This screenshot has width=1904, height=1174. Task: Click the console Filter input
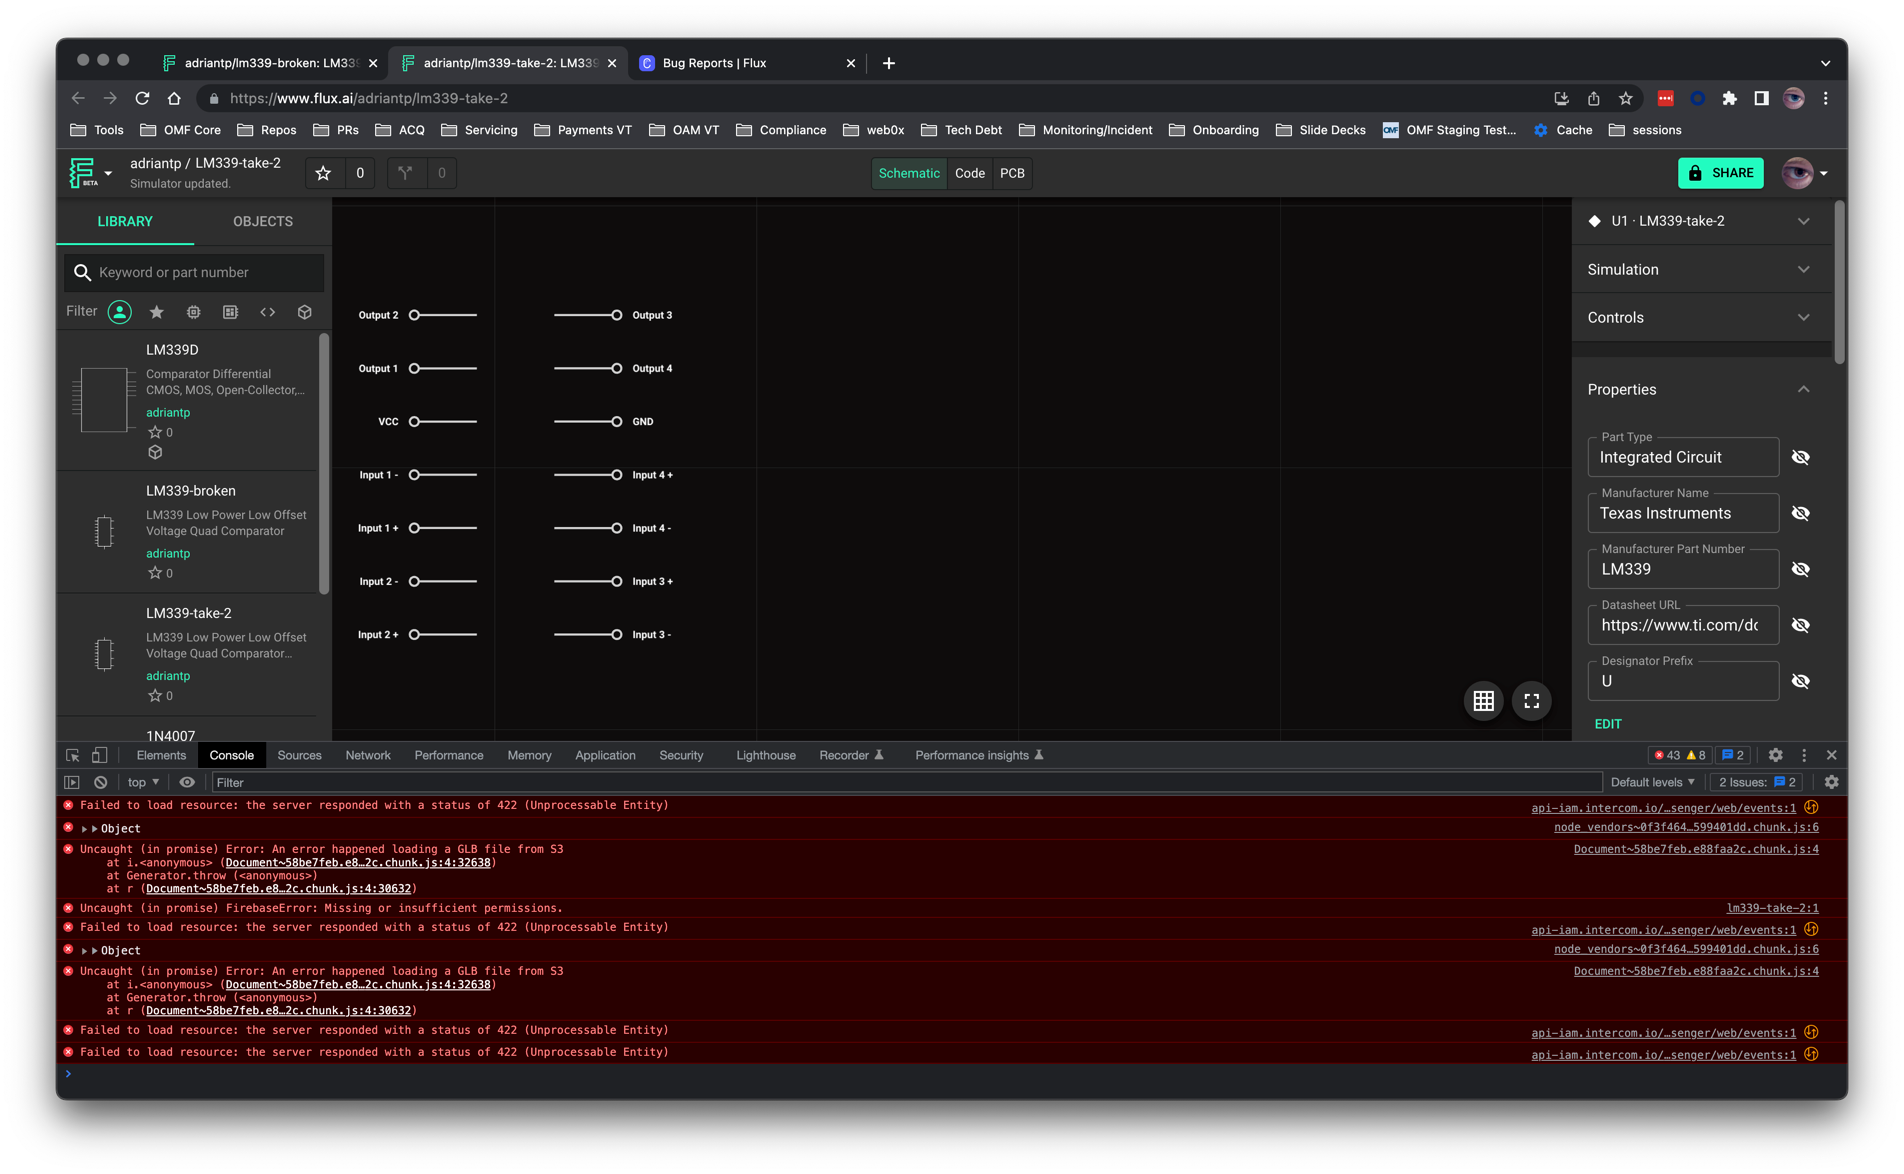tap(905, 782)
